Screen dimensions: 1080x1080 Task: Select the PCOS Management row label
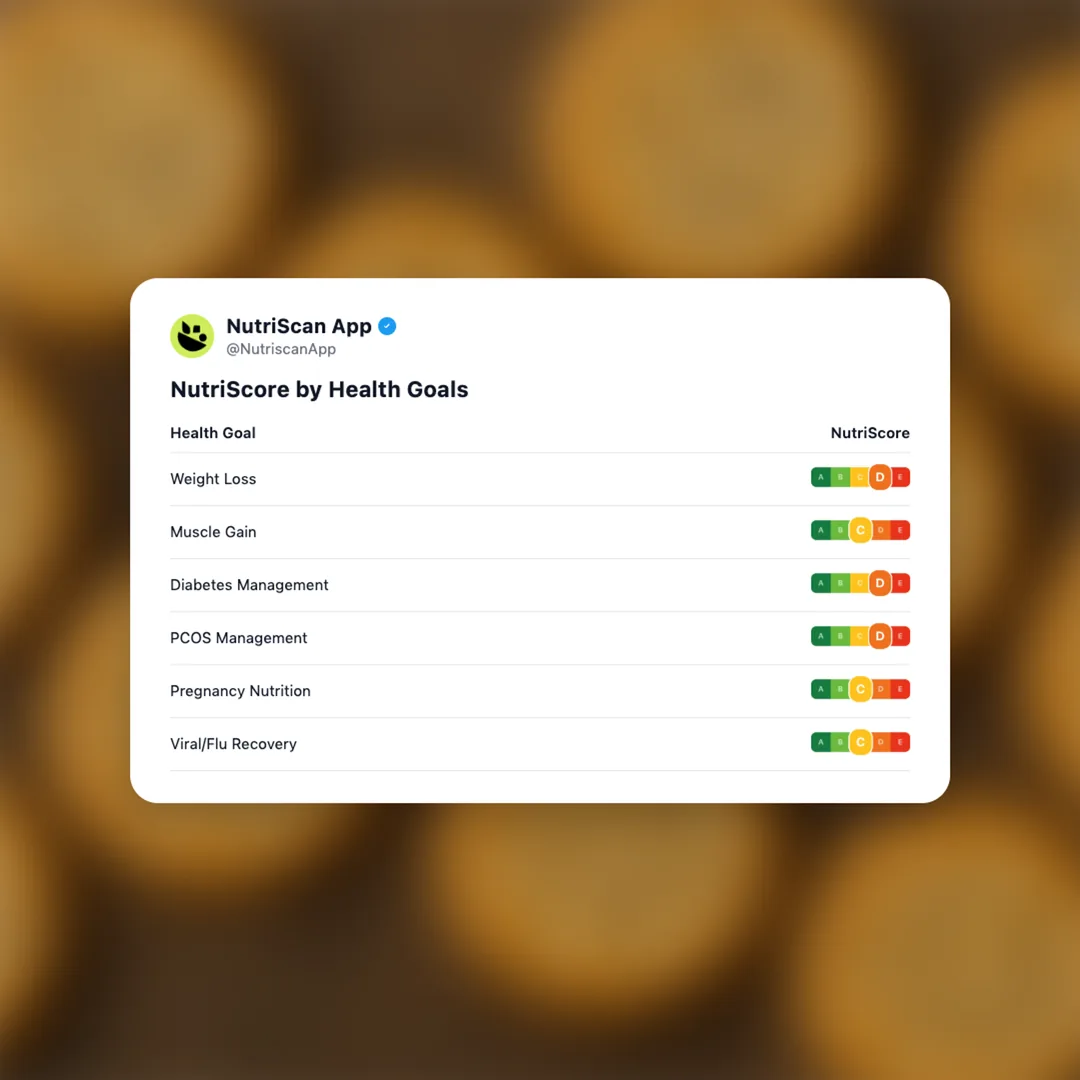[x=239, y=638]
